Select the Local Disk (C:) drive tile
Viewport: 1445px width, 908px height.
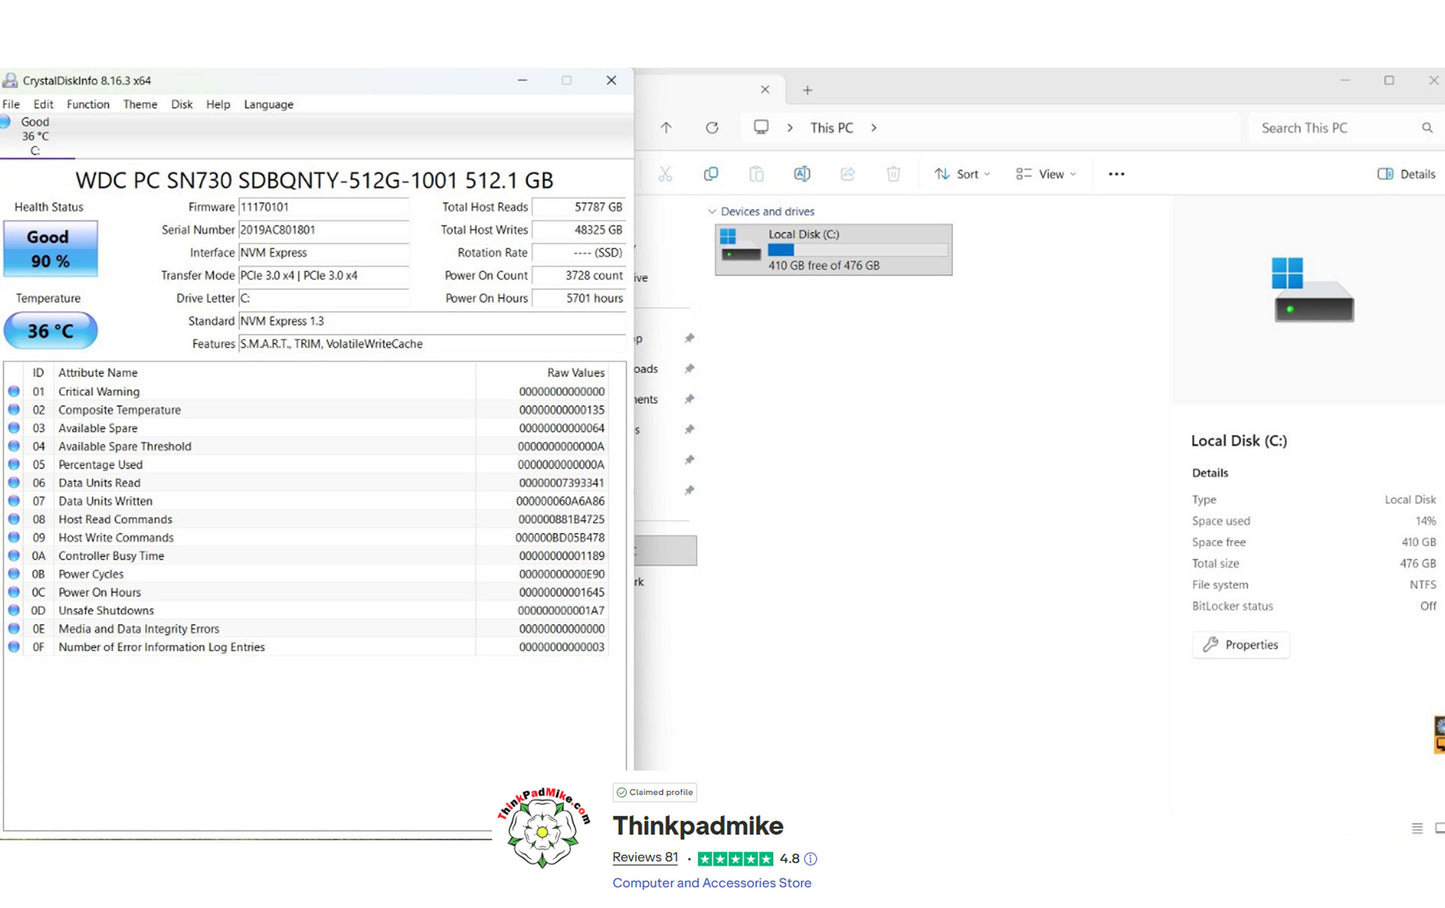click(x=833, y=250)
